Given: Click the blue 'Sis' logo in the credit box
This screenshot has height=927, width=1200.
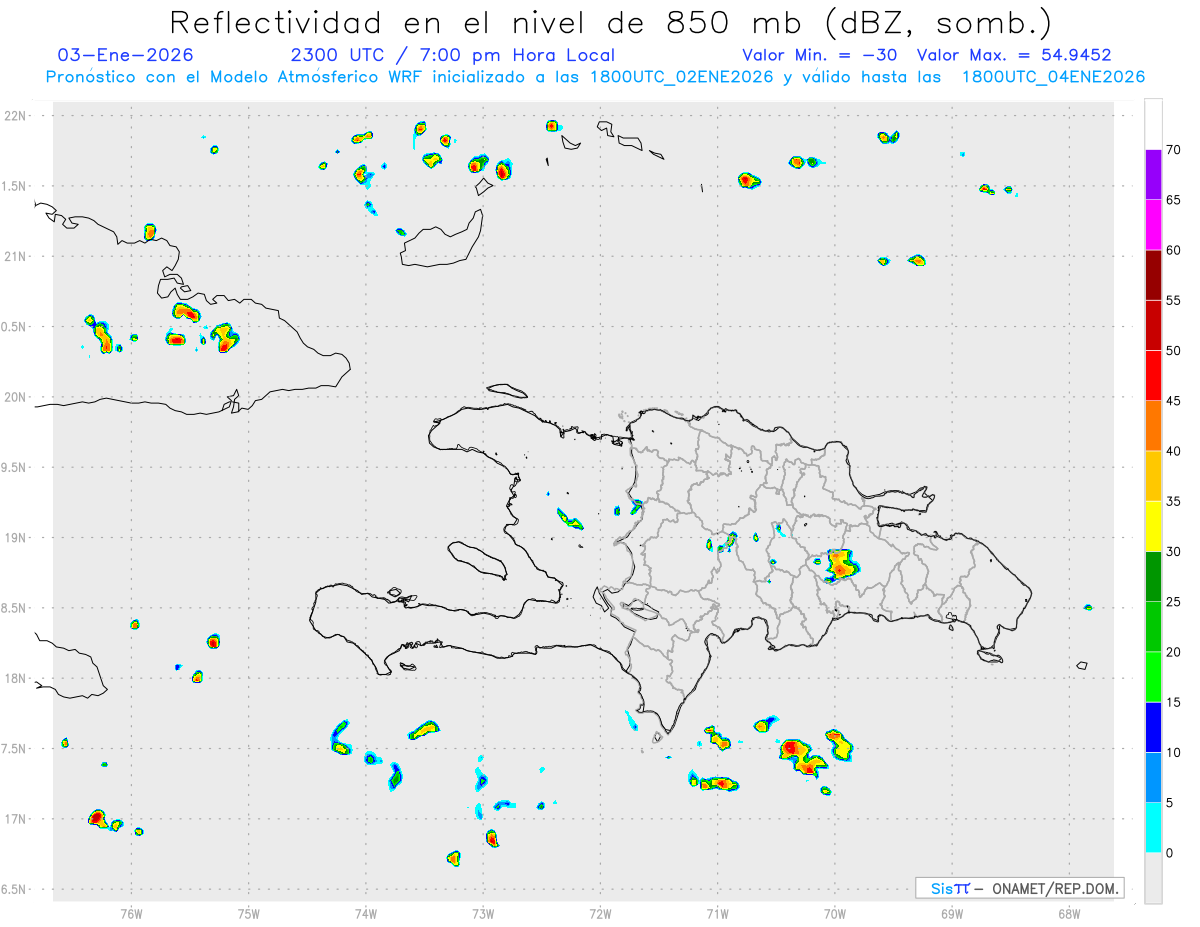Looking at the screenshot, I should click(942, 888).
